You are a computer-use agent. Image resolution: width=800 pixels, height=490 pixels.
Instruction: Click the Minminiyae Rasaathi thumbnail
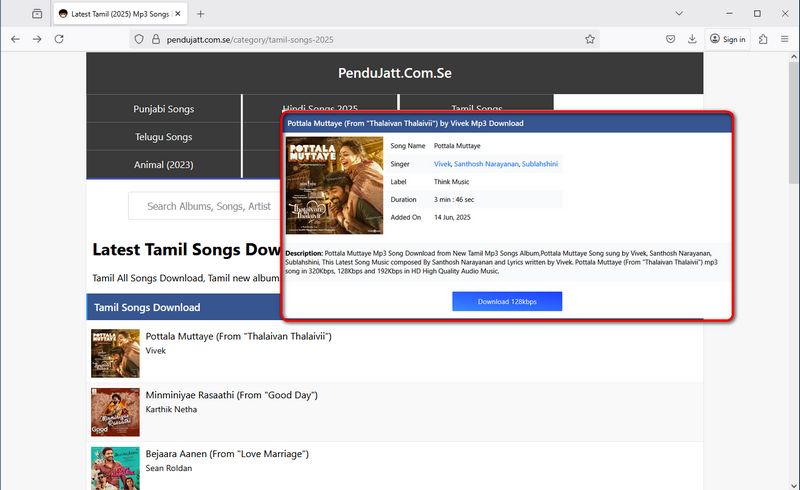point(115,412)
